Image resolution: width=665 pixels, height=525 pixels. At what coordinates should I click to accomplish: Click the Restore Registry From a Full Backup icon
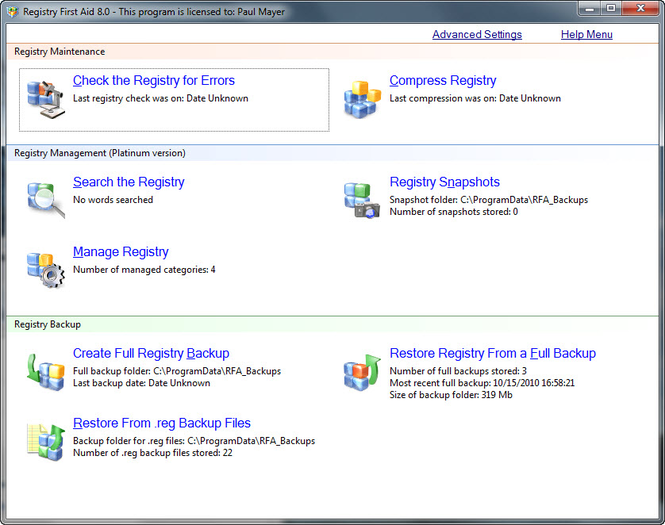pyautogui.click(x=362, y=372)
